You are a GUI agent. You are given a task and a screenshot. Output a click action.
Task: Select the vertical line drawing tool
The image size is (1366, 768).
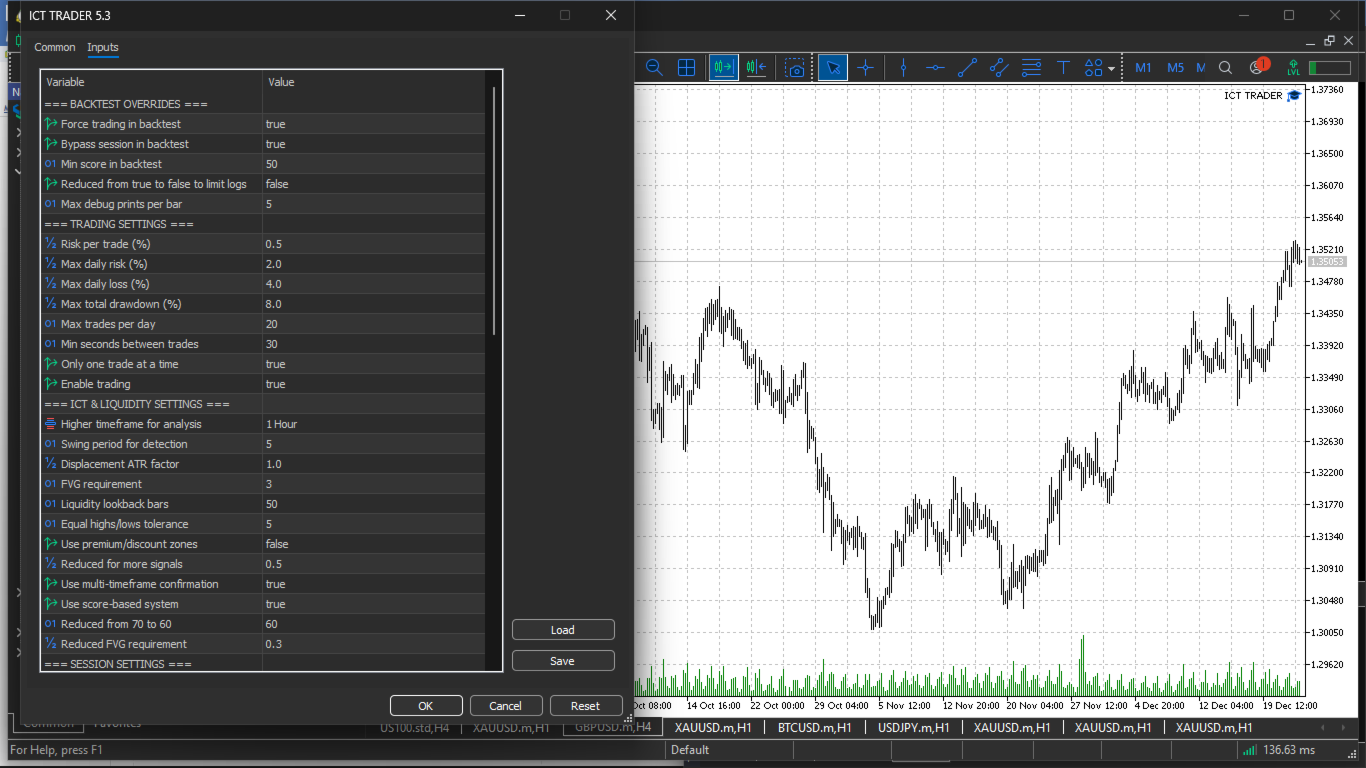[x=903, y=68]
